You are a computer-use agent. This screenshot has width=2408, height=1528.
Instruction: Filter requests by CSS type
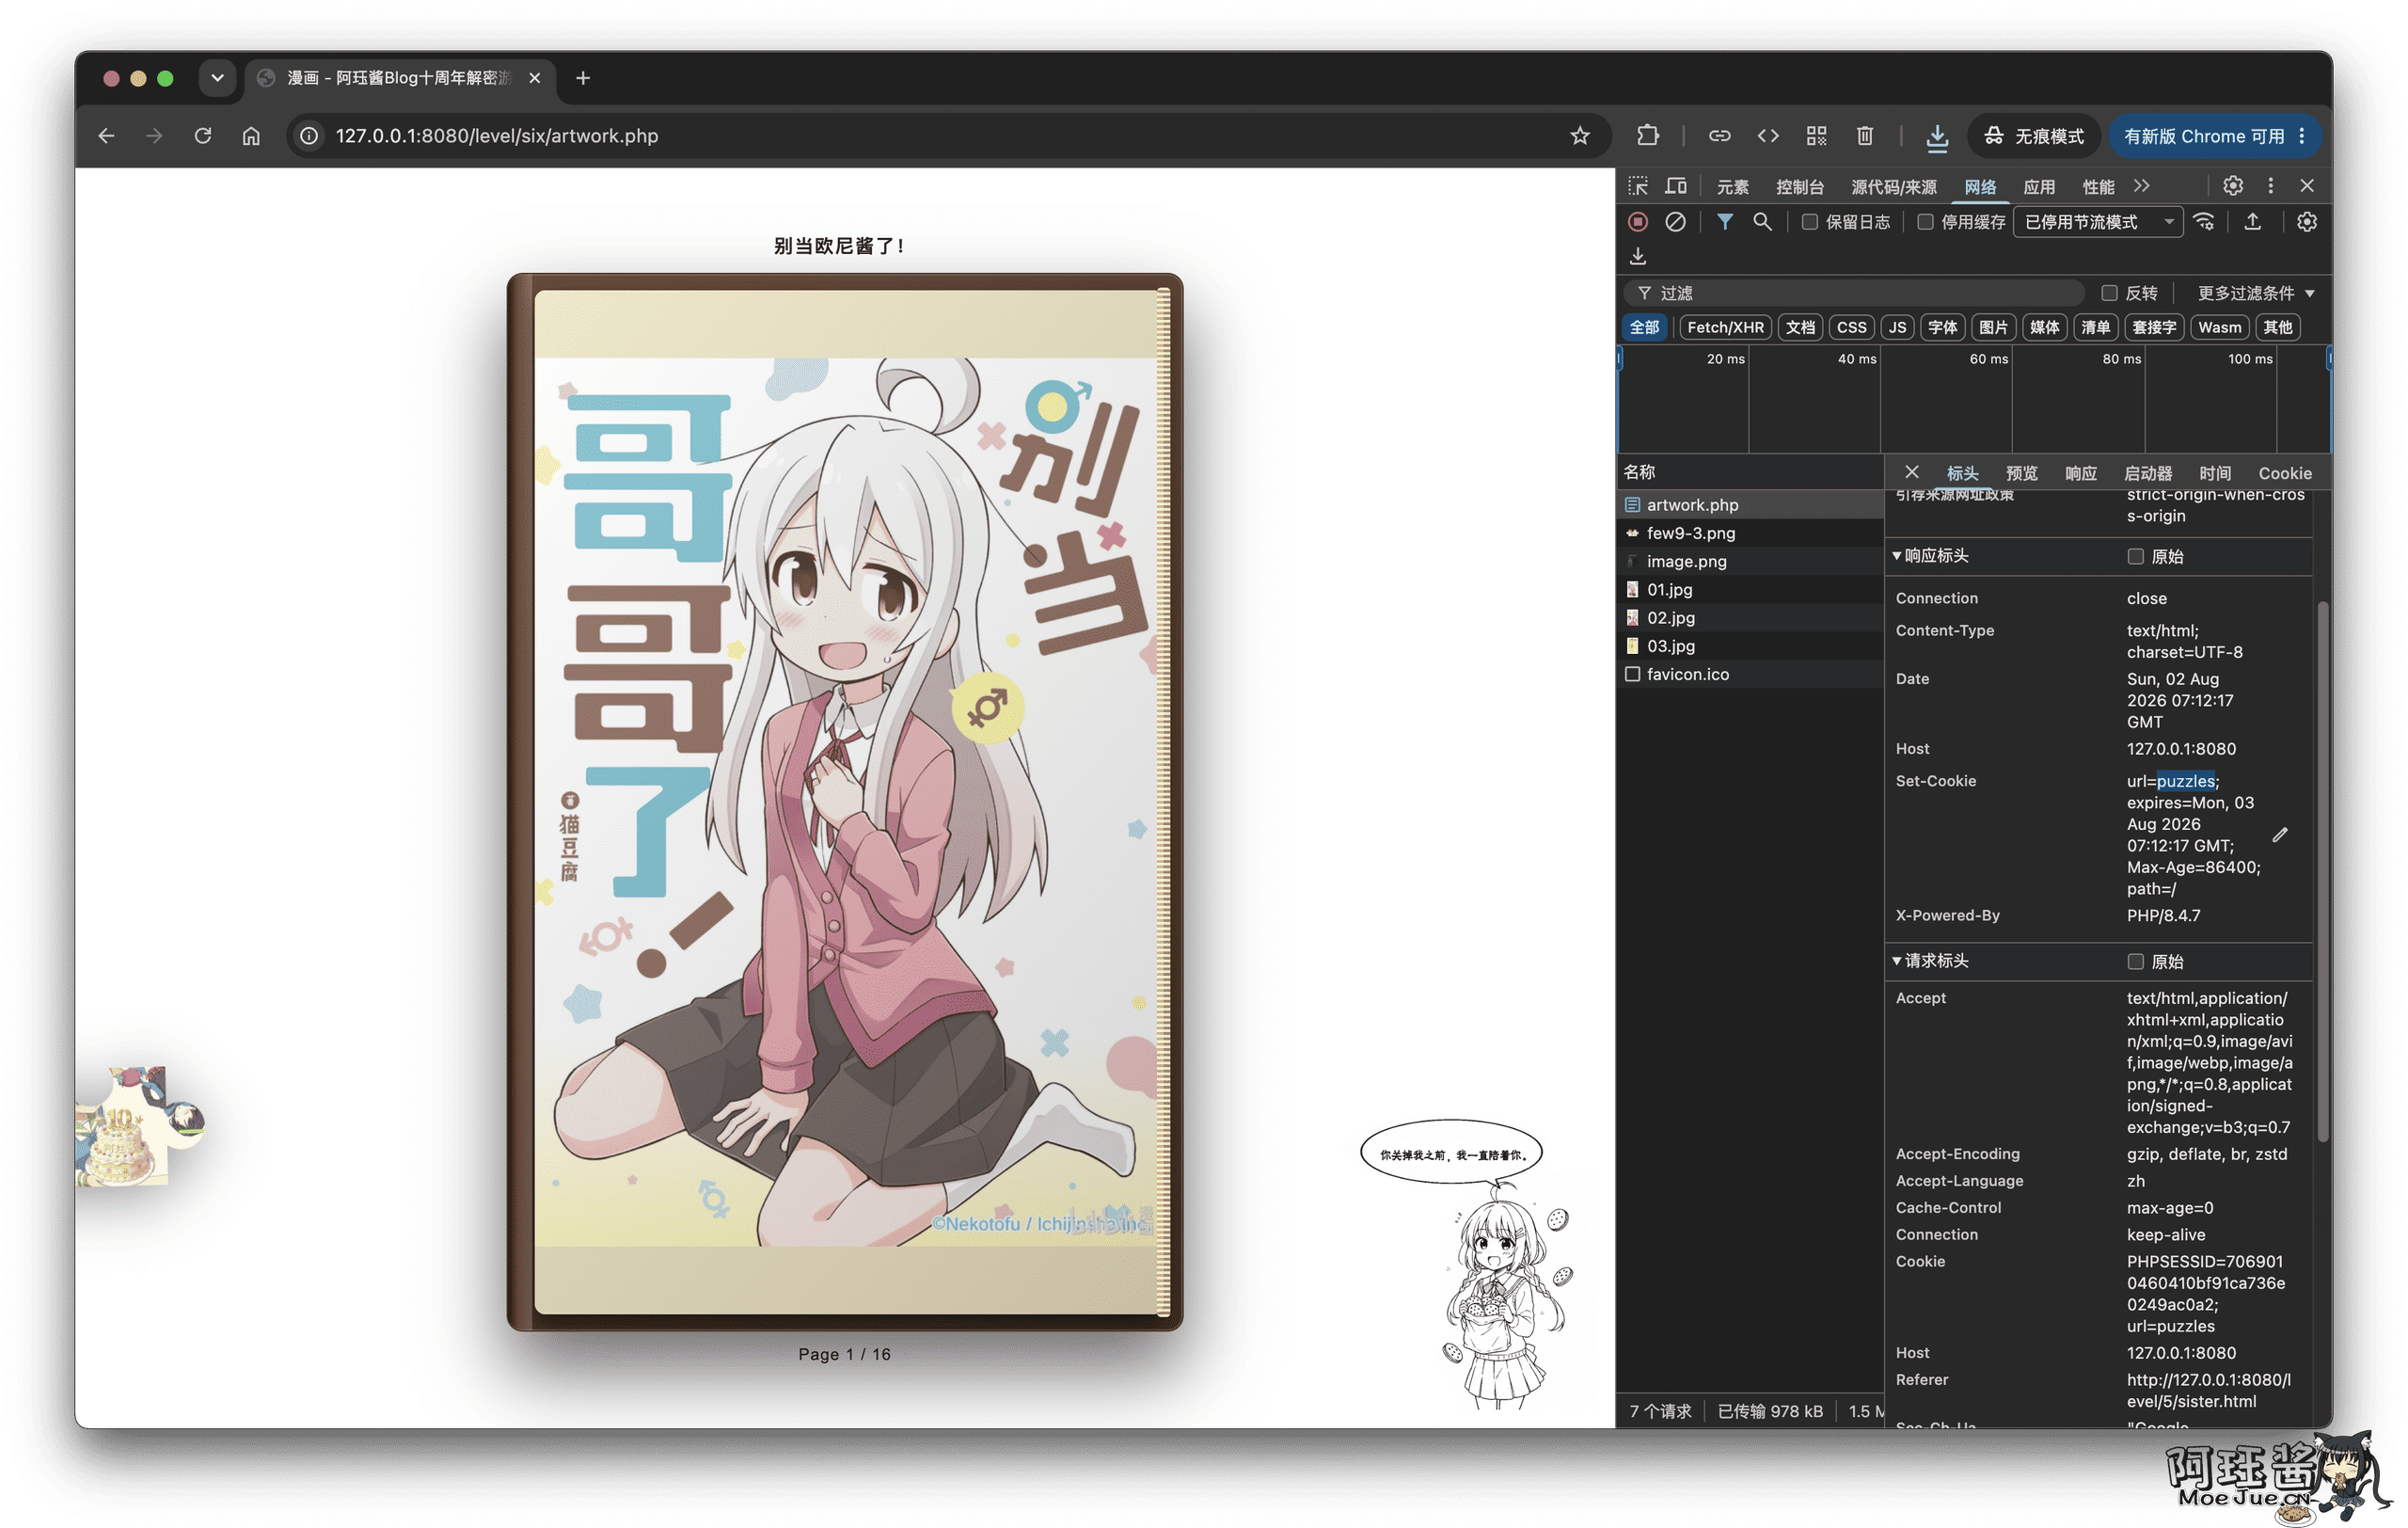1851,327
